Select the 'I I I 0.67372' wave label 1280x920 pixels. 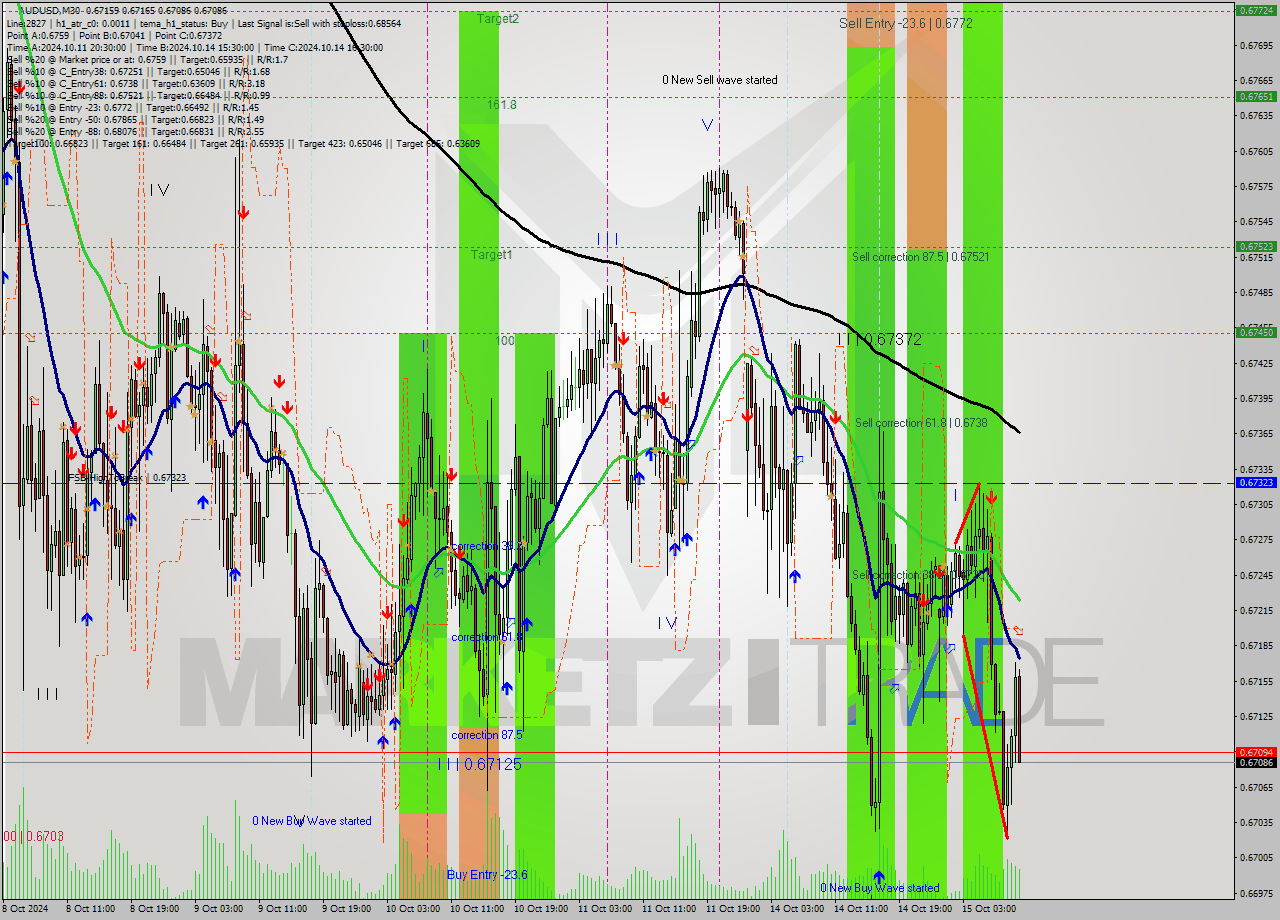click(x=879, y=340)
